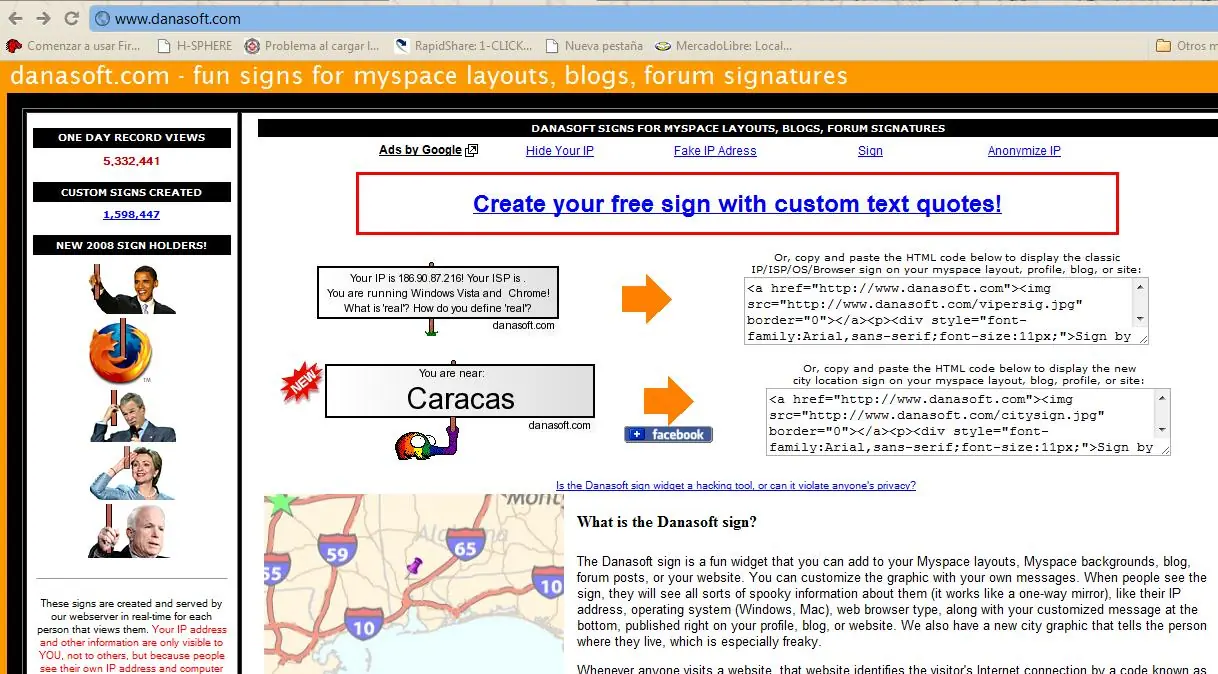Open the RapidShare 1-CLICK bookmark

click(x=463, y=45)
